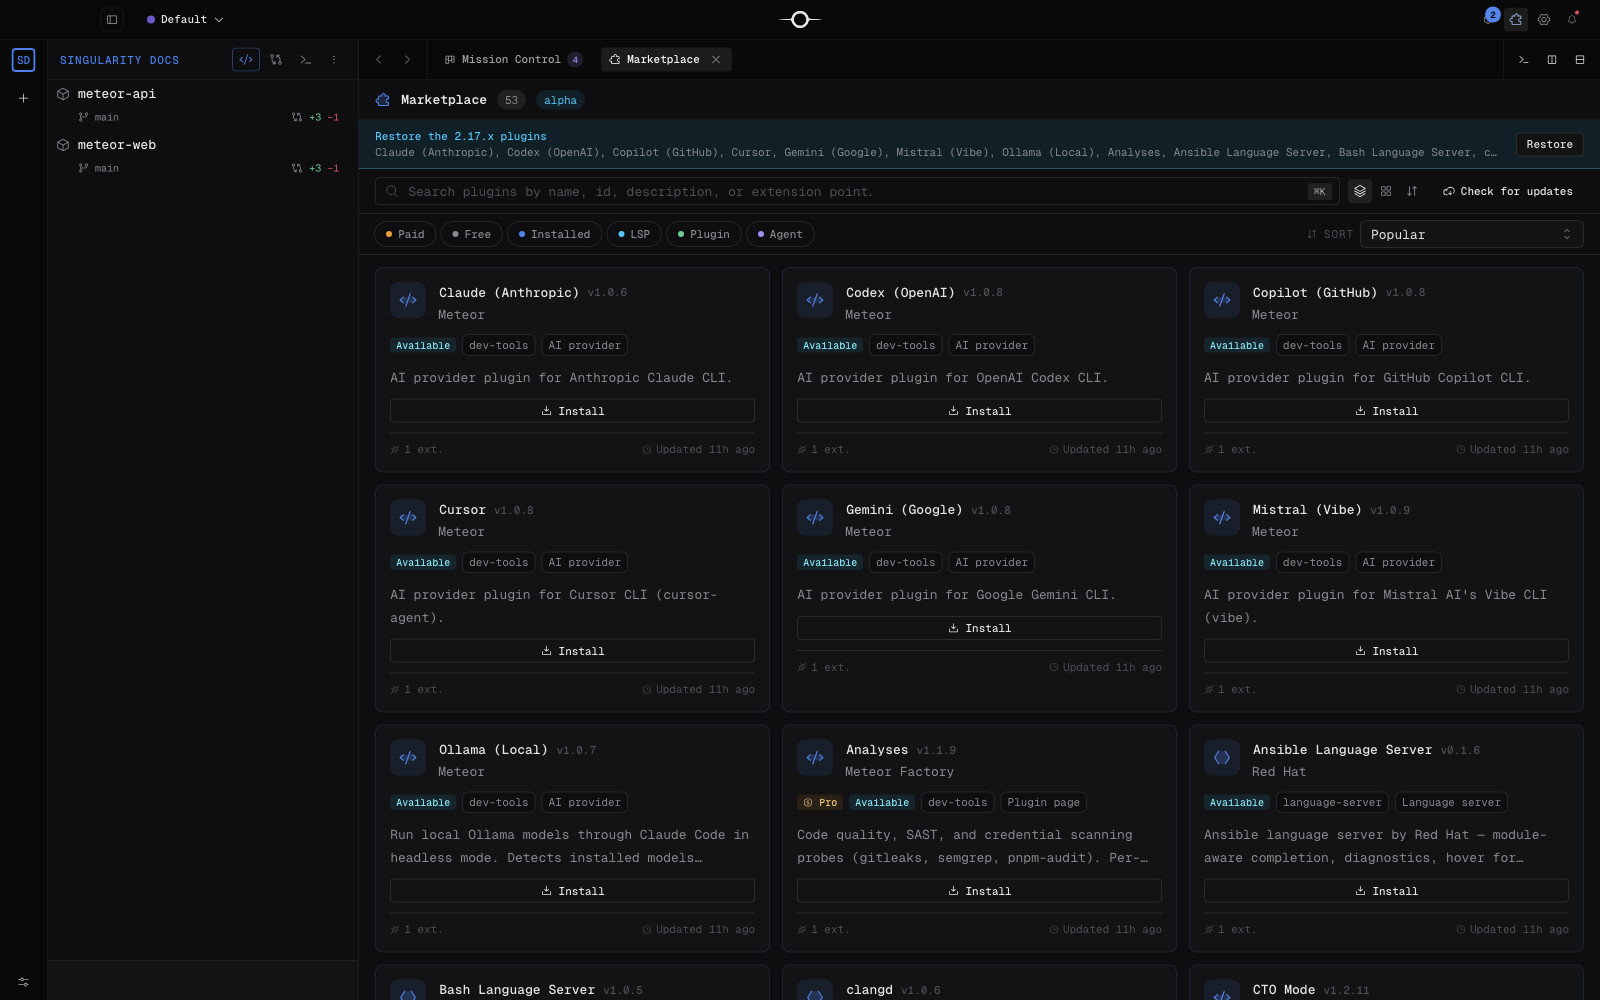This screenshot has width=1600, height=1000.
Task: Switch to grid view icon
Action: (x=1386, y=191)
